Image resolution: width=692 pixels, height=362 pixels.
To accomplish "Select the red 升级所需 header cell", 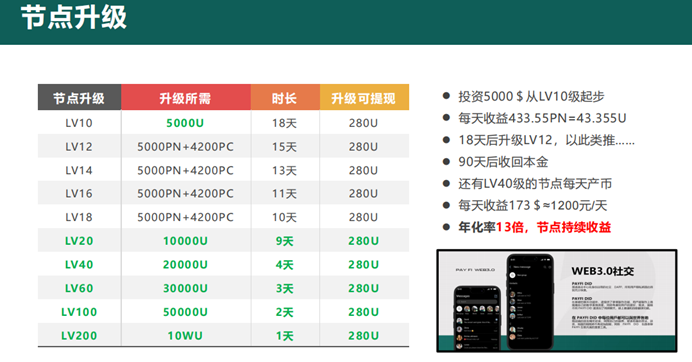I will click(x=186, y=97).
